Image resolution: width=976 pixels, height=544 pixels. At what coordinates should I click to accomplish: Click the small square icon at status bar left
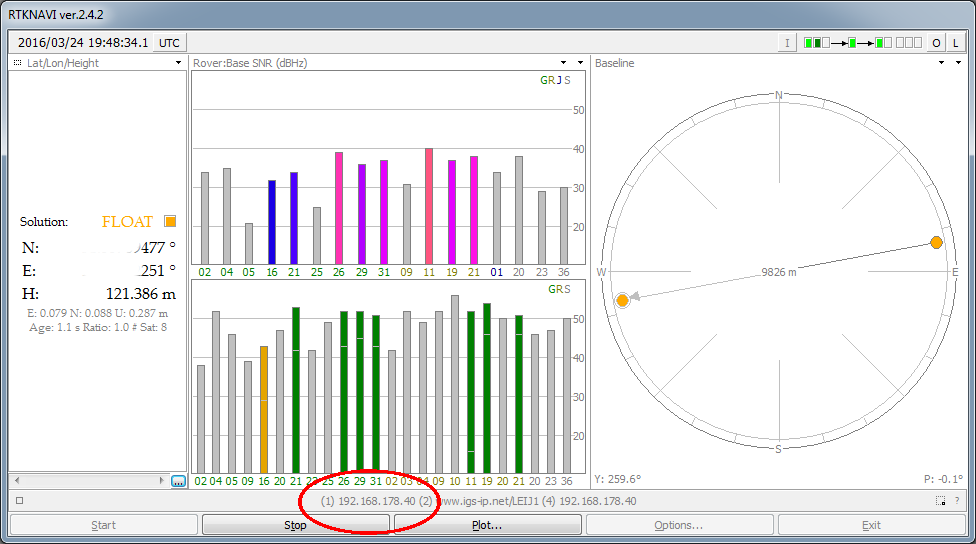click(x=20, y=501)
